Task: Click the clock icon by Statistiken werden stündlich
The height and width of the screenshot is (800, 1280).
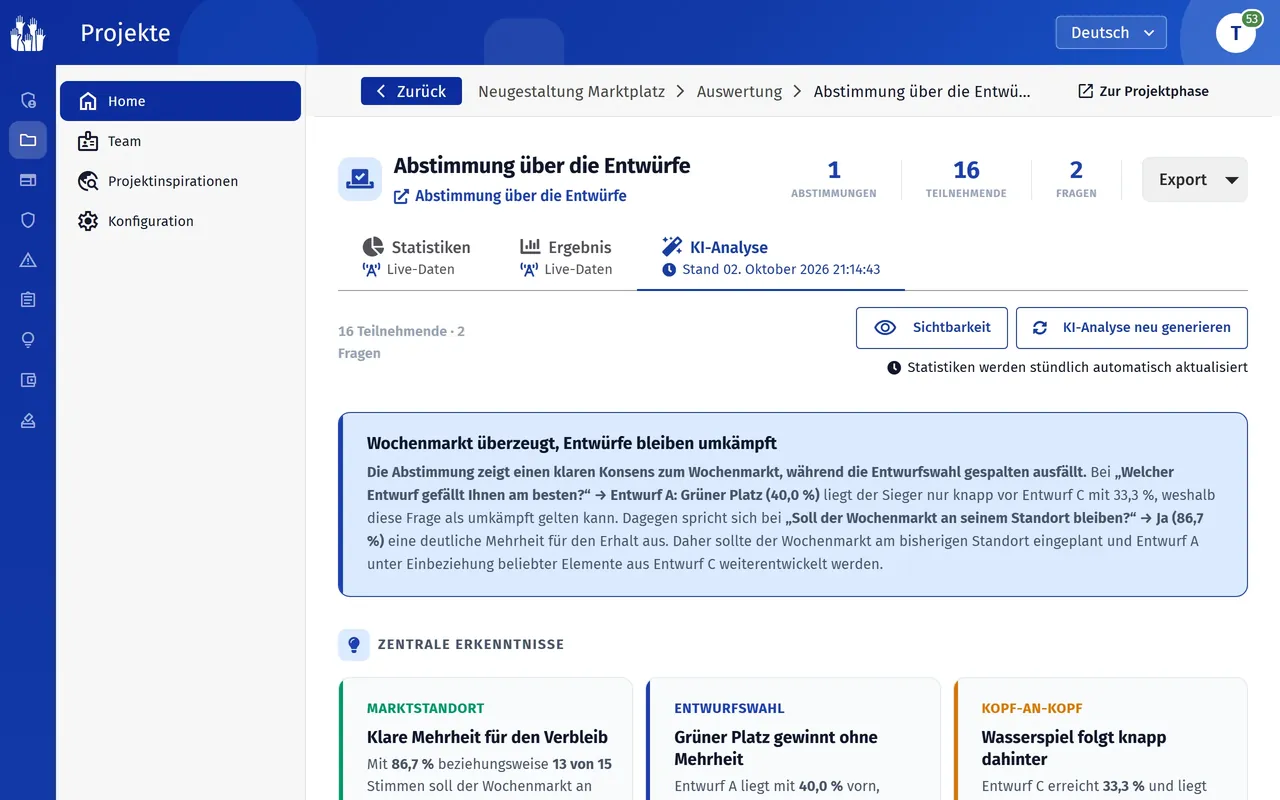Action: 894,367
